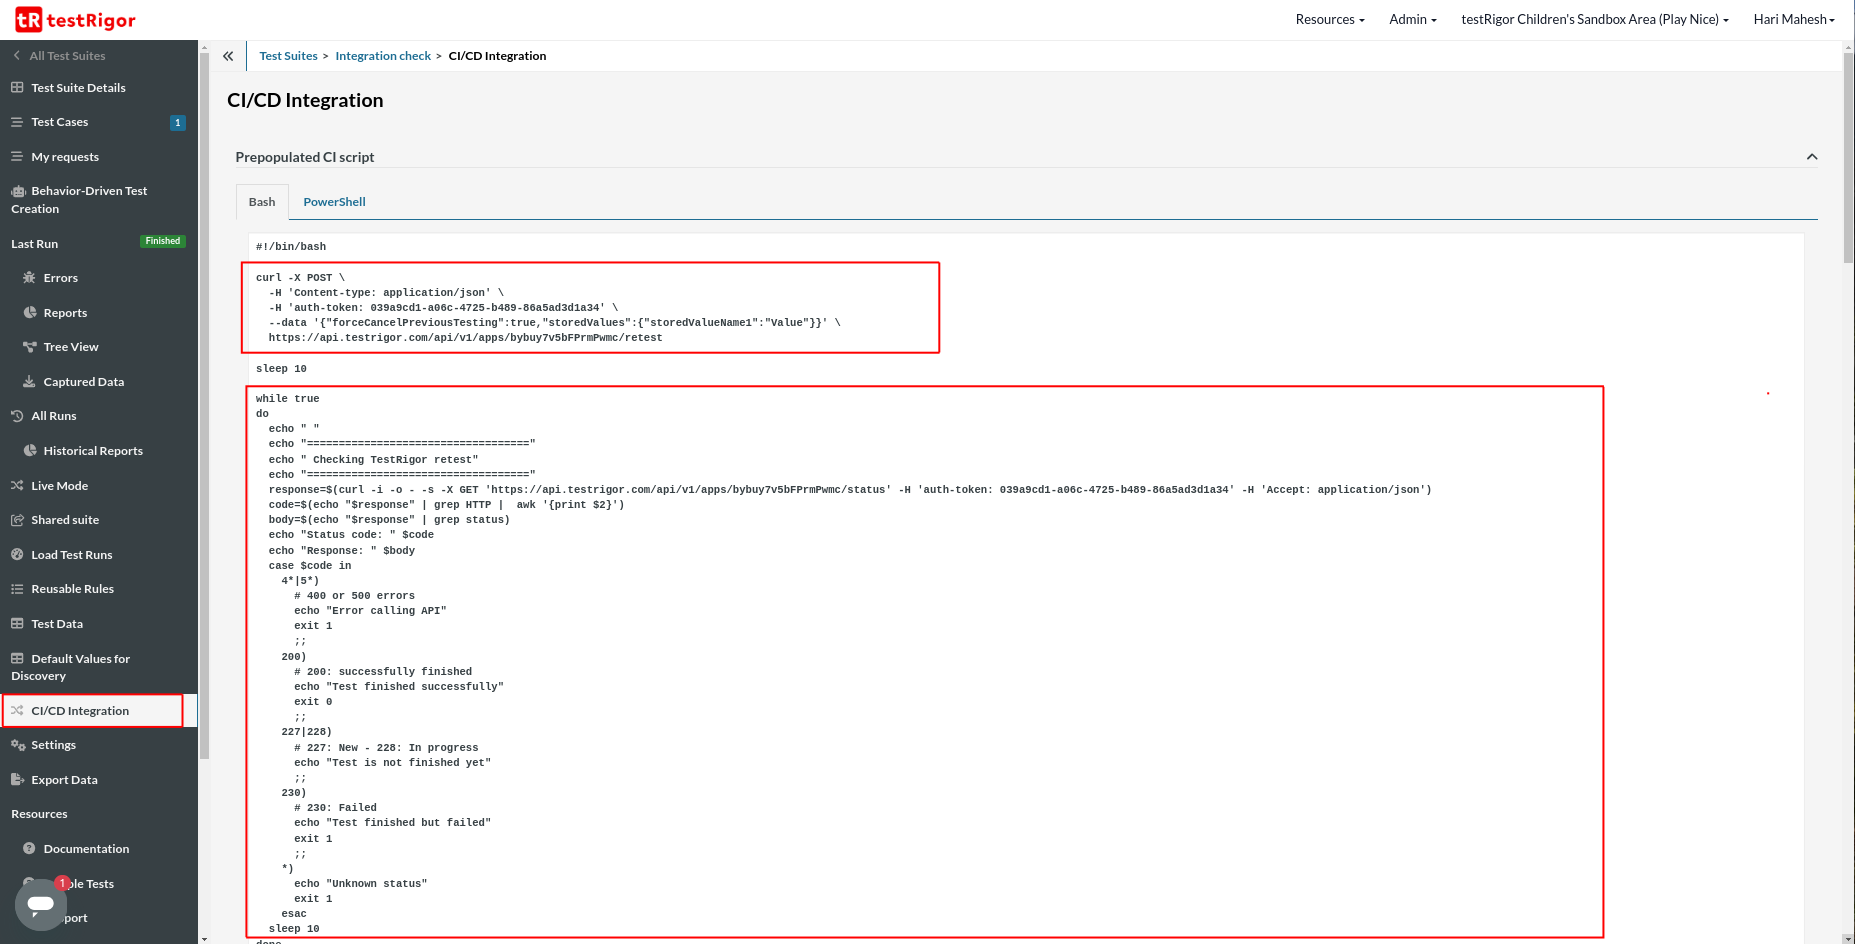This screenshot has height=944, width=1855.
Task: Open the Resources dropdown menu
Action: (x=1329, y=20)
